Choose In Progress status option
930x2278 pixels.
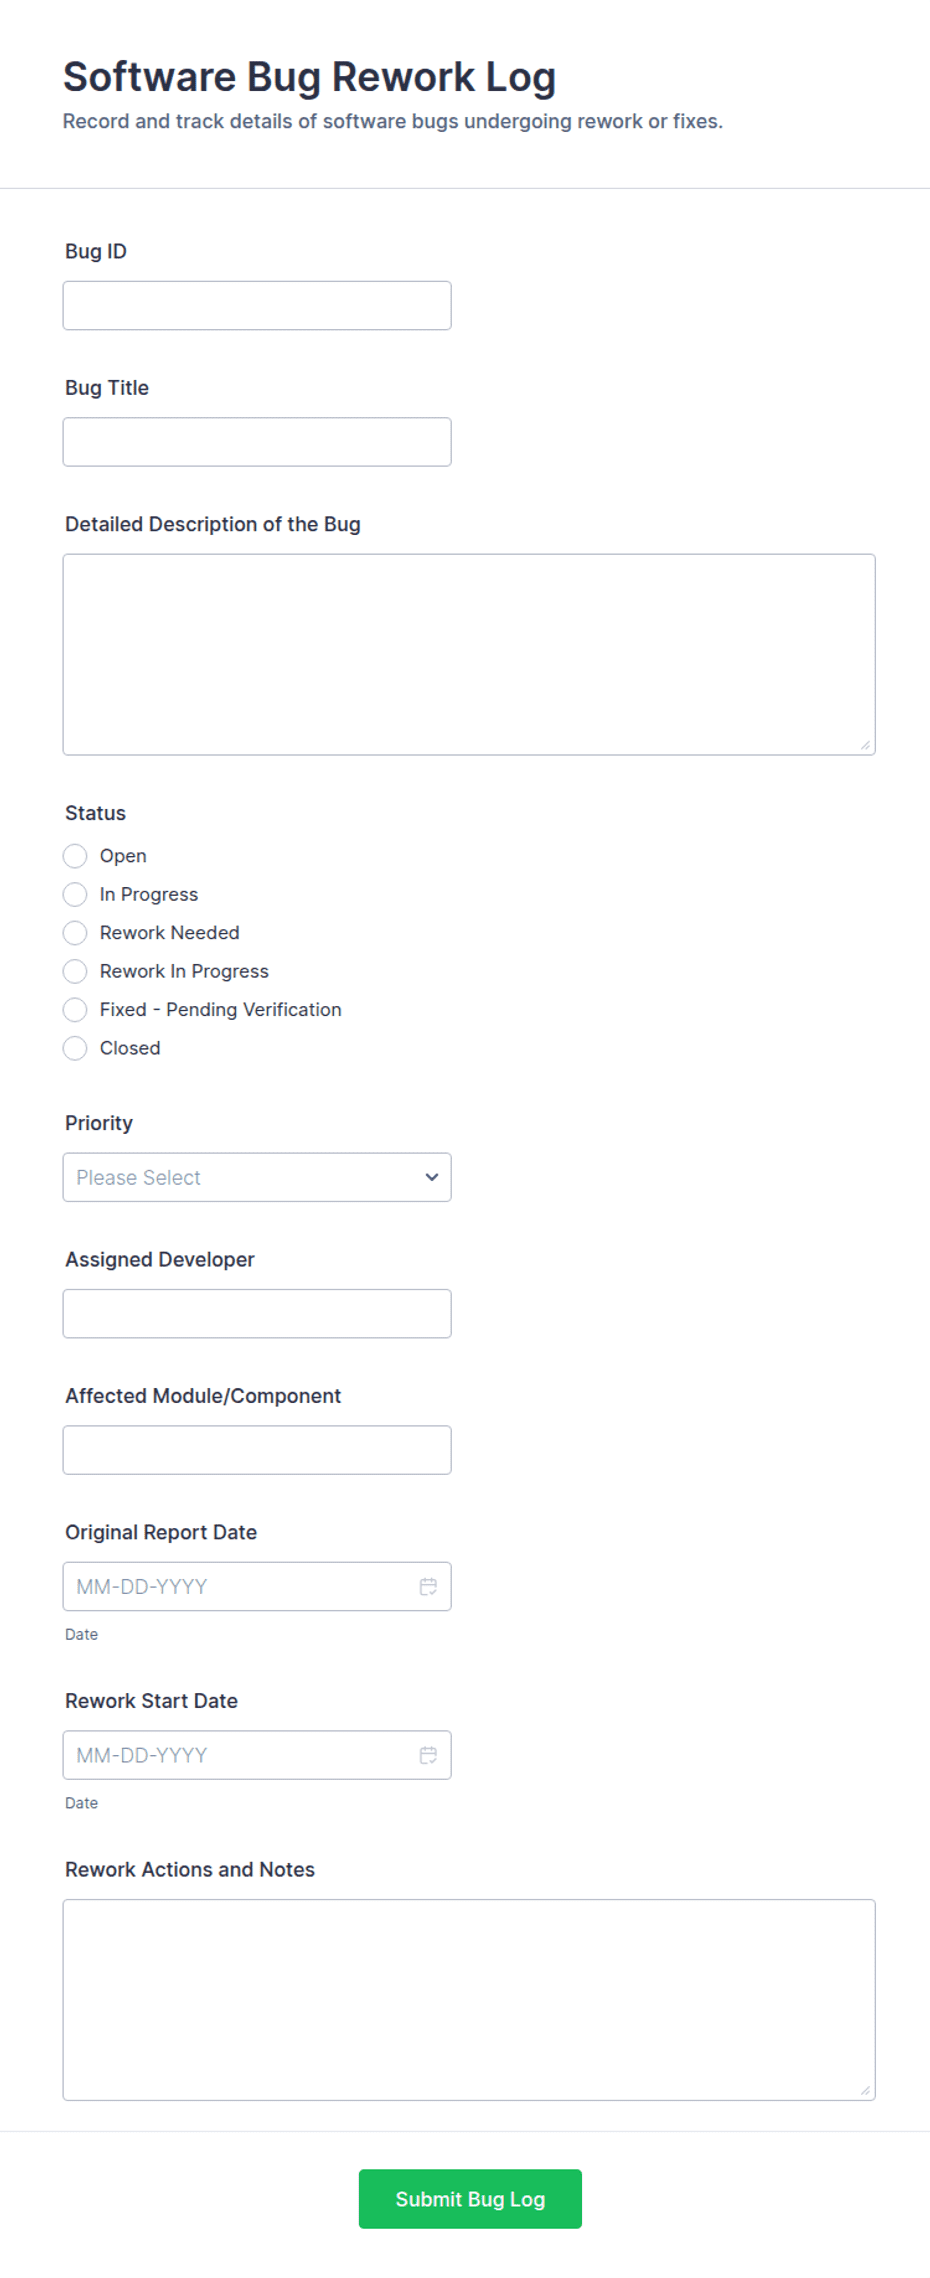point(75,894)
